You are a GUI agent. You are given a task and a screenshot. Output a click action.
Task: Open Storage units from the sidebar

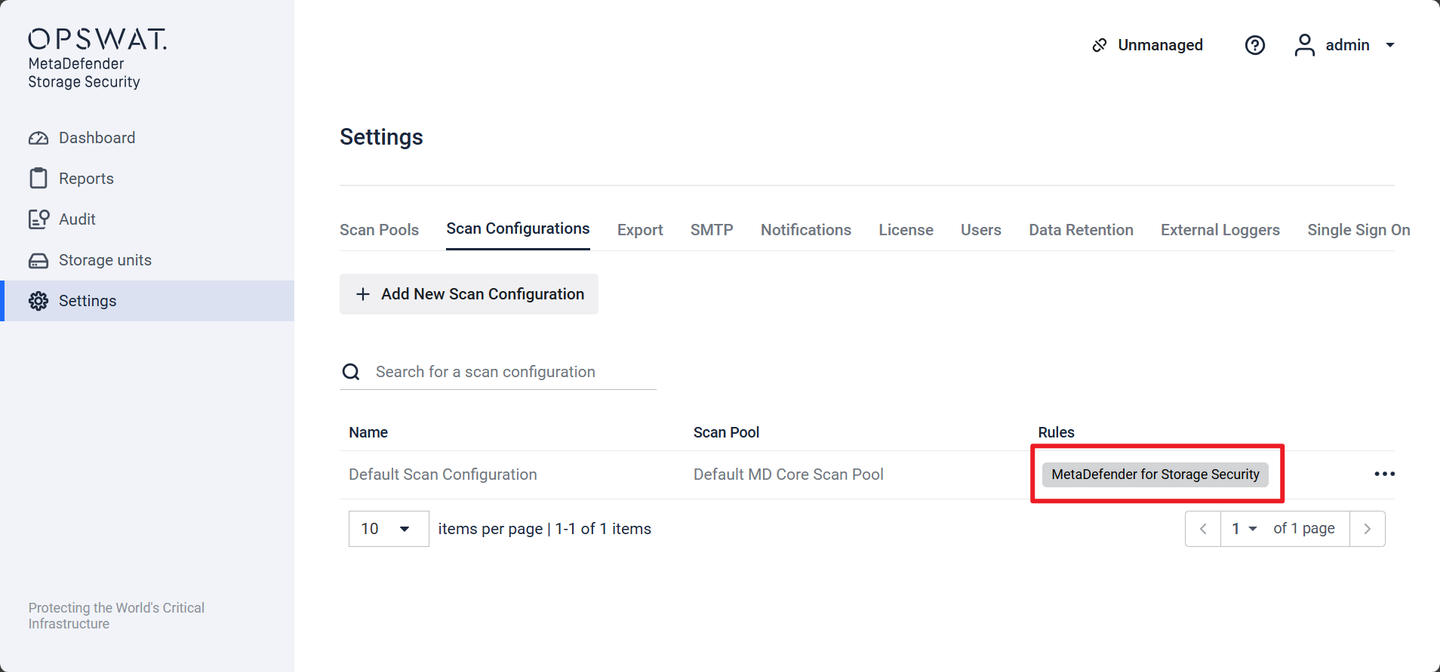147,260
